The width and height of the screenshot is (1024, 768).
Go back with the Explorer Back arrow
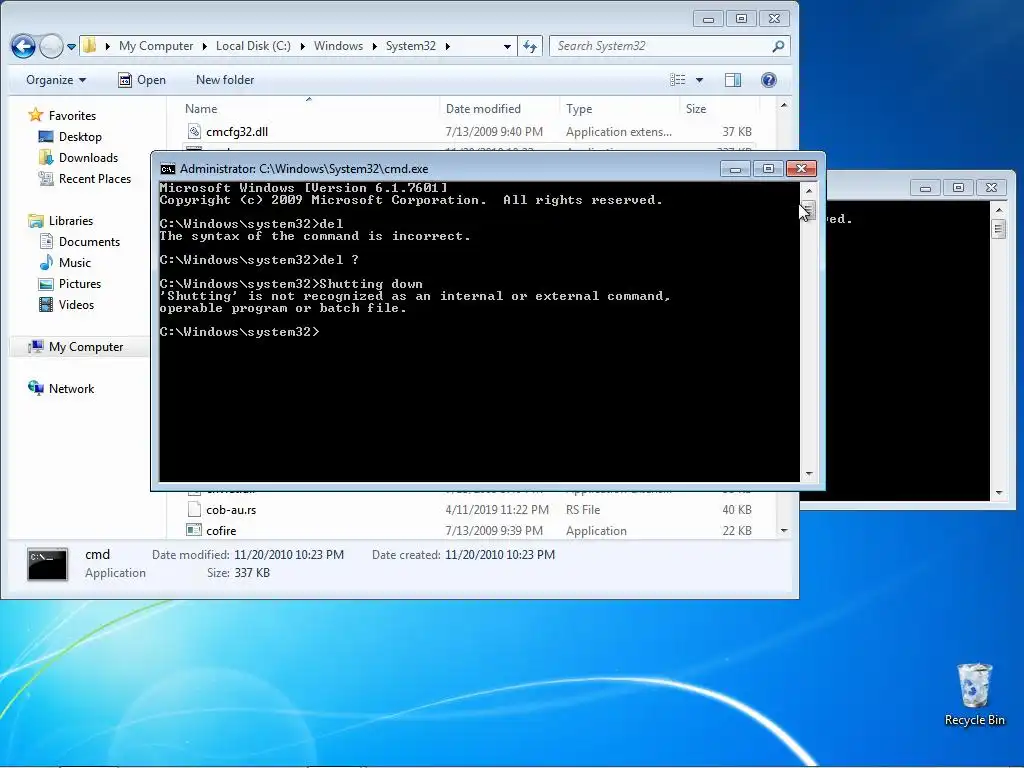point(23,46)
